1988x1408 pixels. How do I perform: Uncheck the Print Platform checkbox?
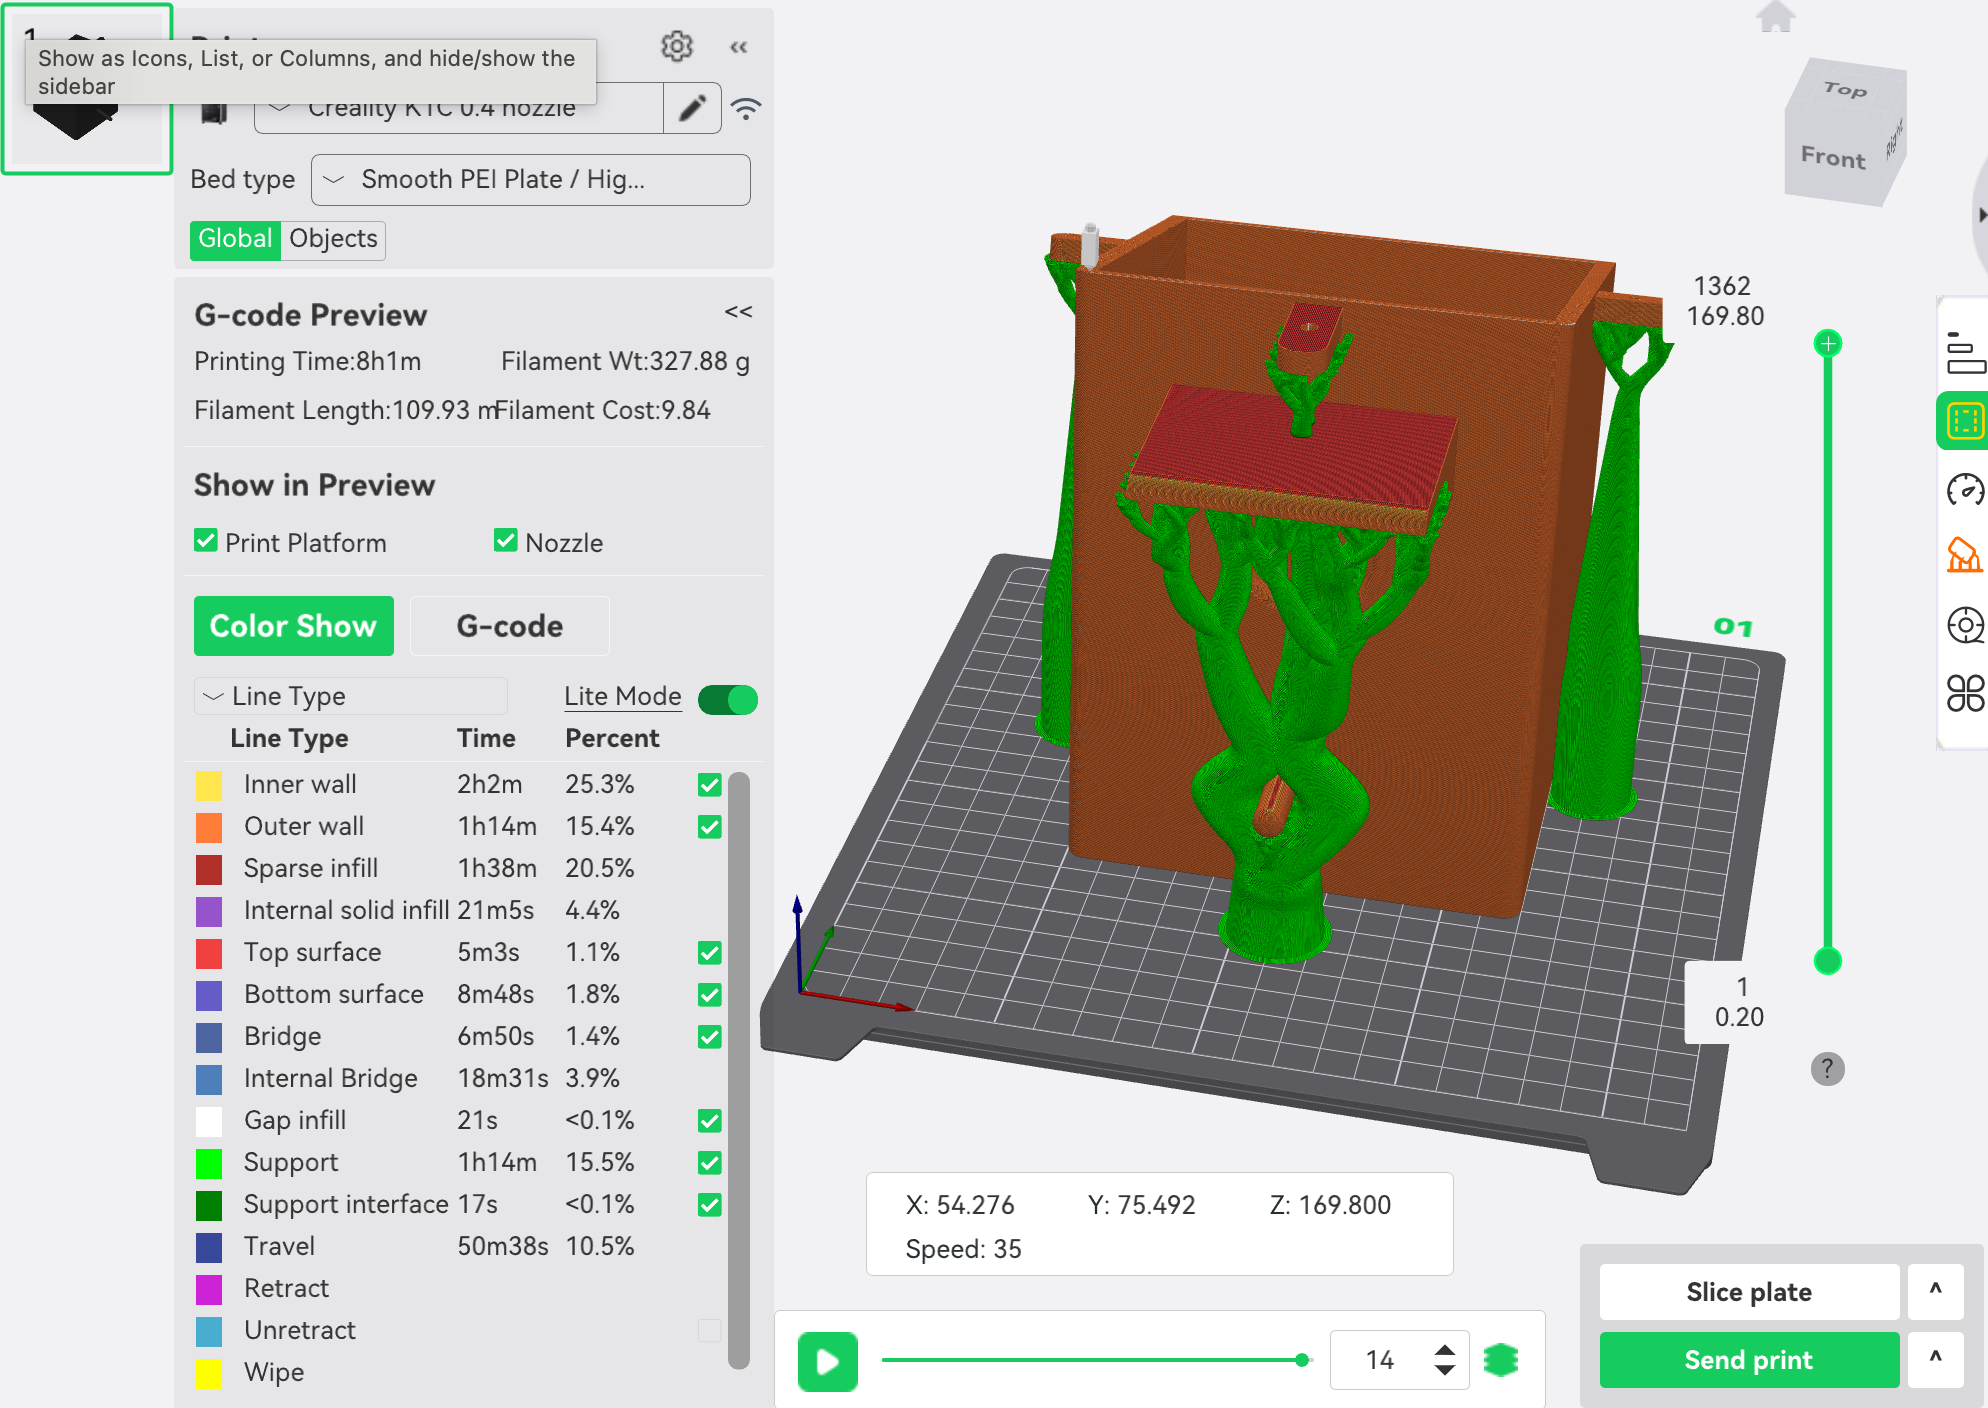[206, 541]
